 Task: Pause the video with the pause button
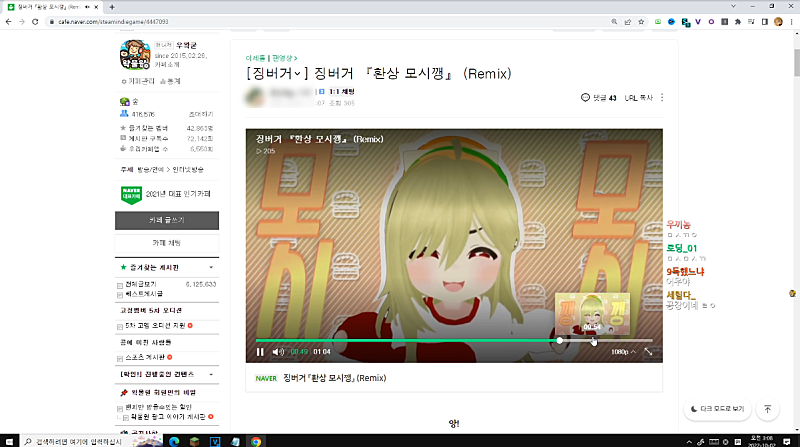[260, 352]
